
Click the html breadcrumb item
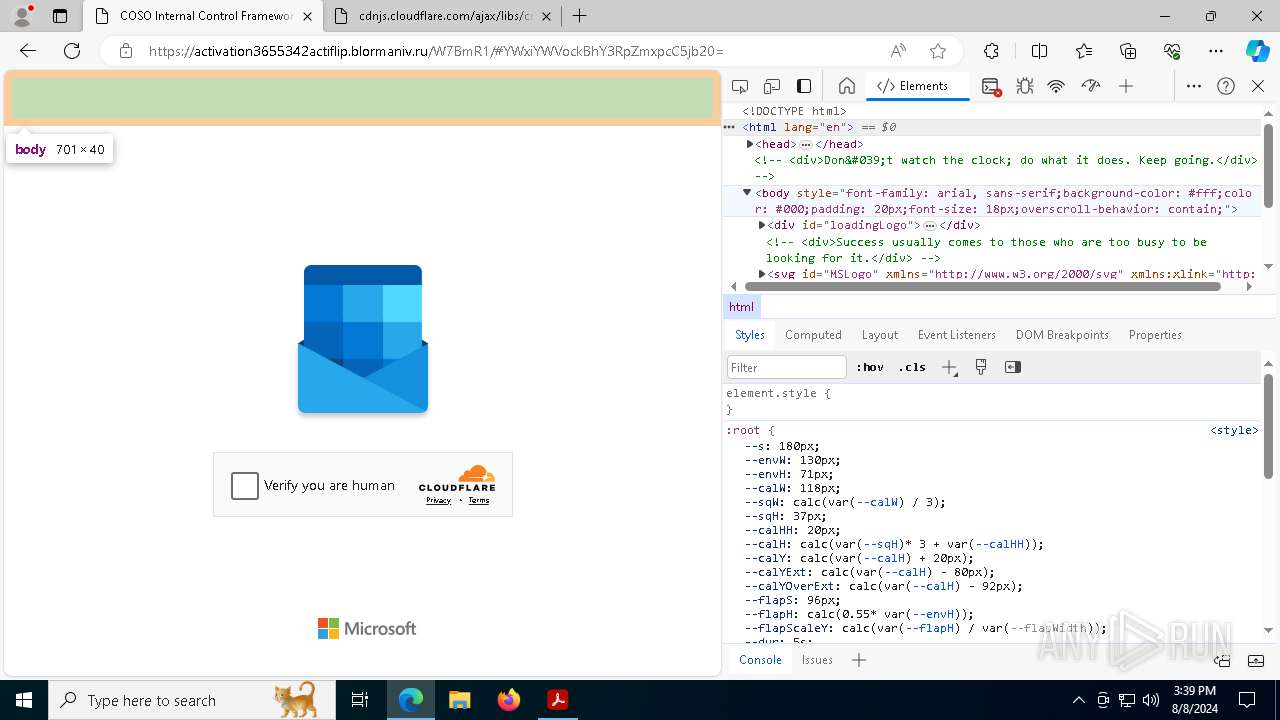pos(741,307)
